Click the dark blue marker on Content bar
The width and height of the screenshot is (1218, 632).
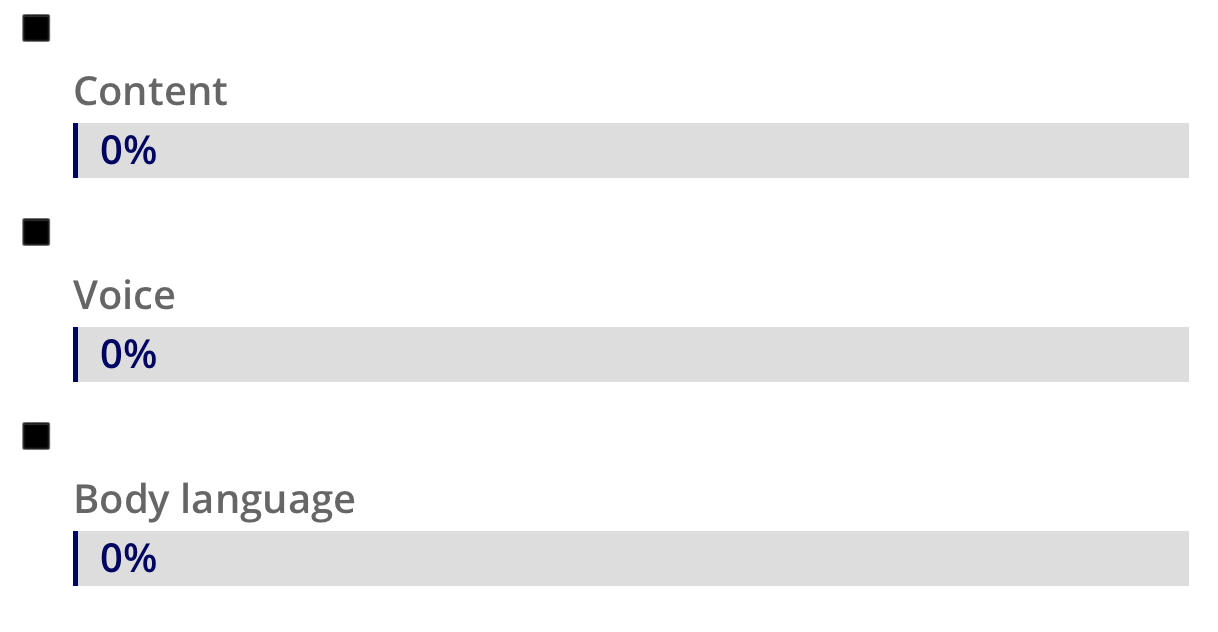[x=76, y=150]
